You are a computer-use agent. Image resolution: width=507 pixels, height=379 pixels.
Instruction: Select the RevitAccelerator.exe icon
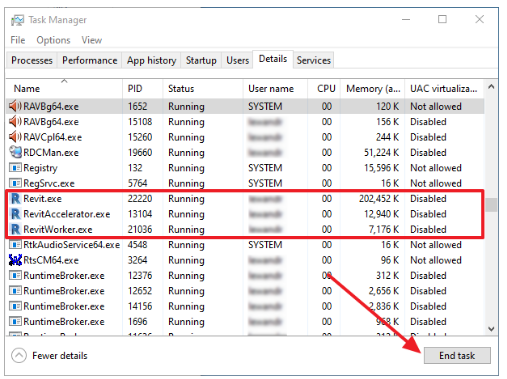(16, 214)
